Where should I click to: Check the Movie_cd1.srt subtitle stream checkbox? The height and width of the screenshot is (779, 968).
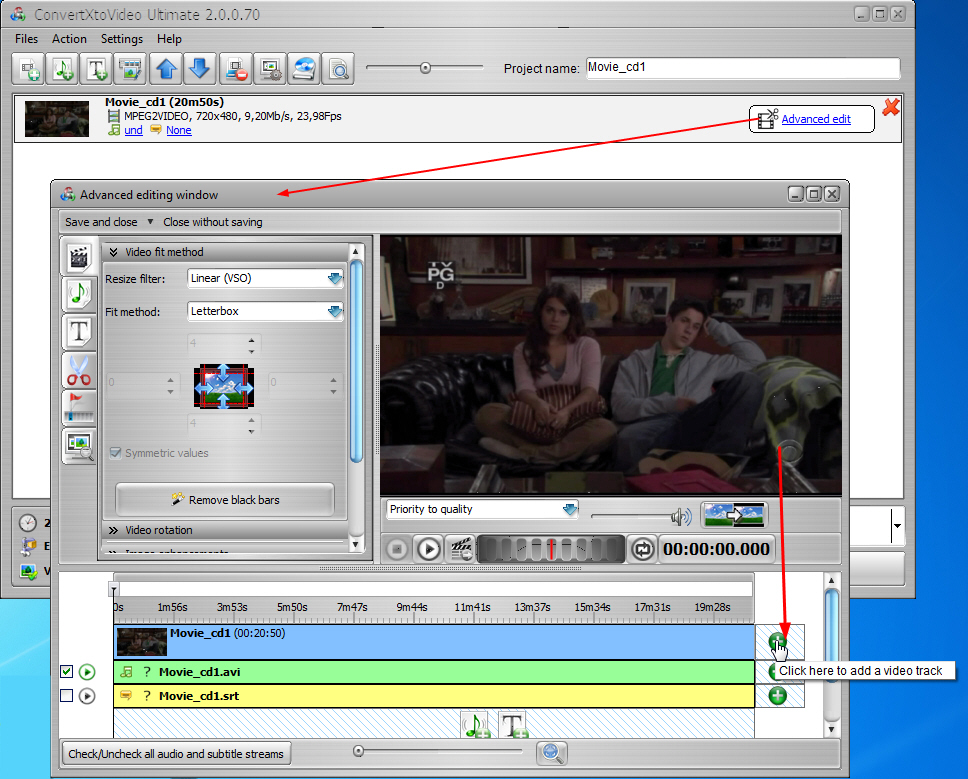(x=67, y=696)
